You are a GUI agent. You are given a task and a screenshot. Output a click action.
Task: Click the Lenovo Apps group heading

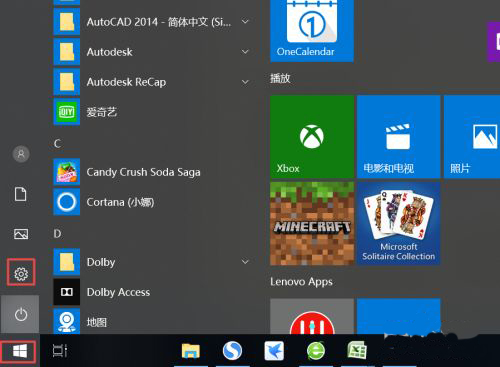[x=301, y=282]
